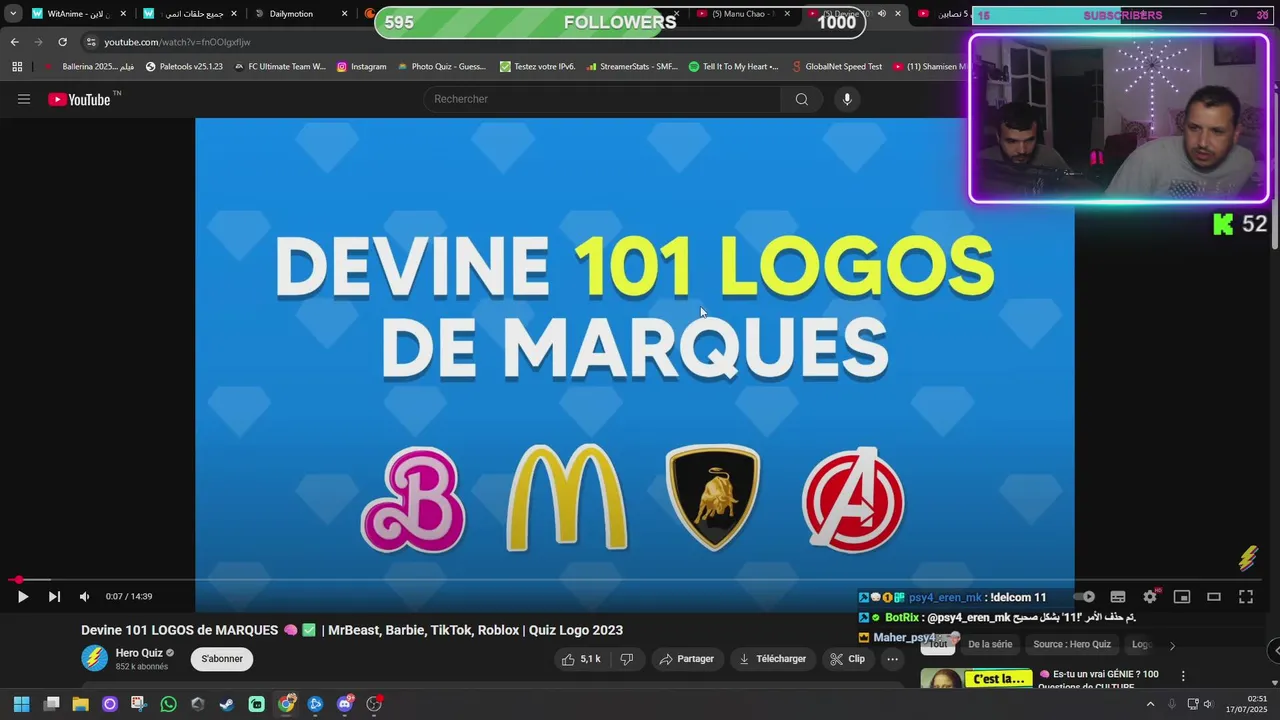The image size is (1280, 720).
Task: Enable theater mode view
Action: click(x=1214, y=597)
